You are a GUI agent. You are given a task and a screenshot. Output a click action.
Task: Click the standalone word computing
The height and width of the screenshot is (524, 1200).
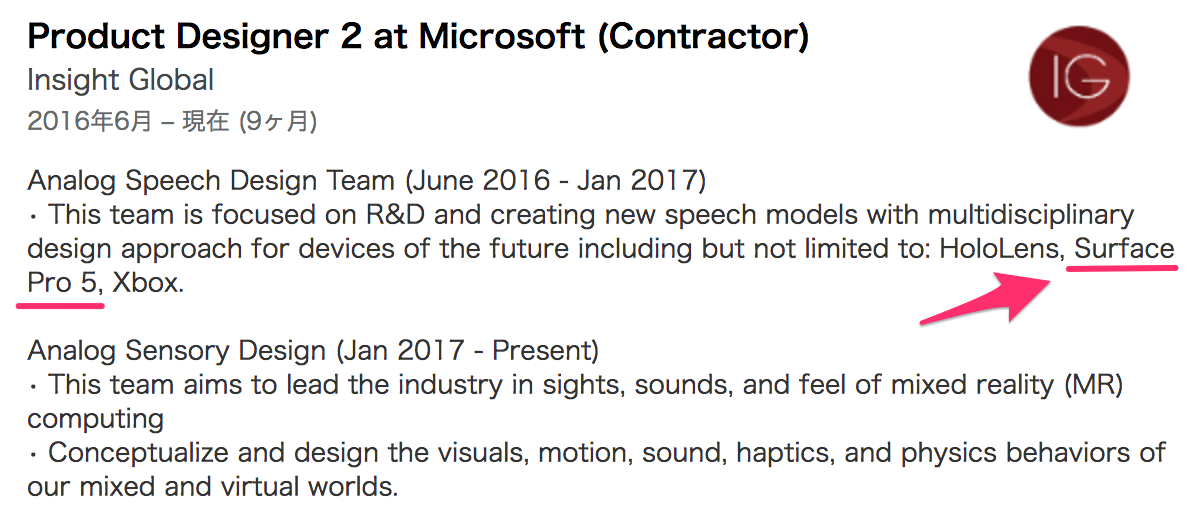[x=96, y=419]
